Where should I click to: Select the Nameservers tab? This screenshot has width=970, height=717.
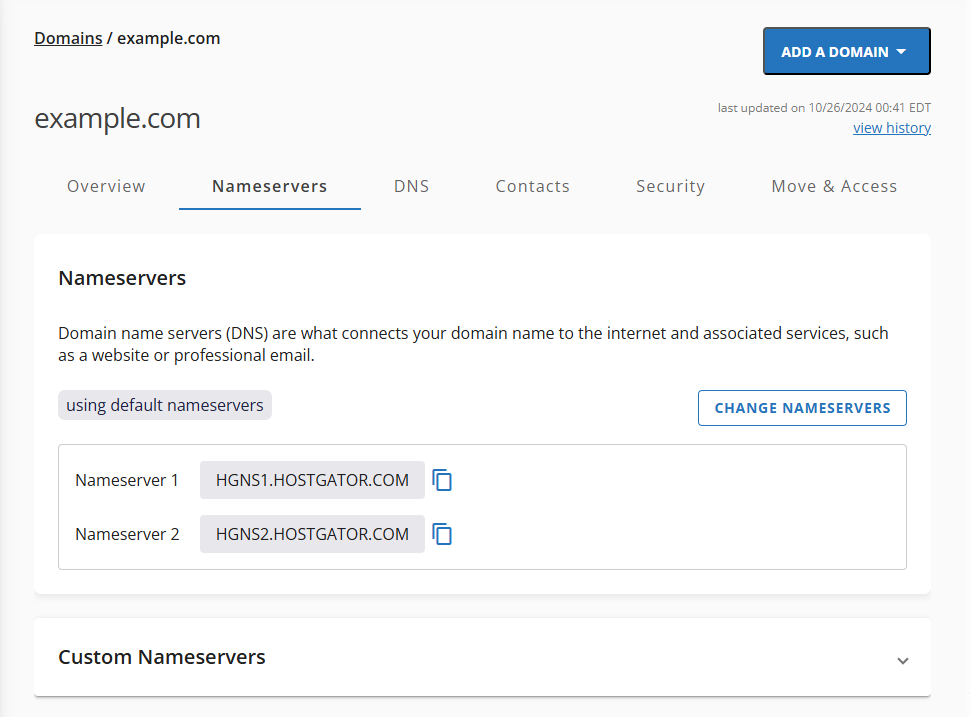pyautogui.click(x=269, y=186)
